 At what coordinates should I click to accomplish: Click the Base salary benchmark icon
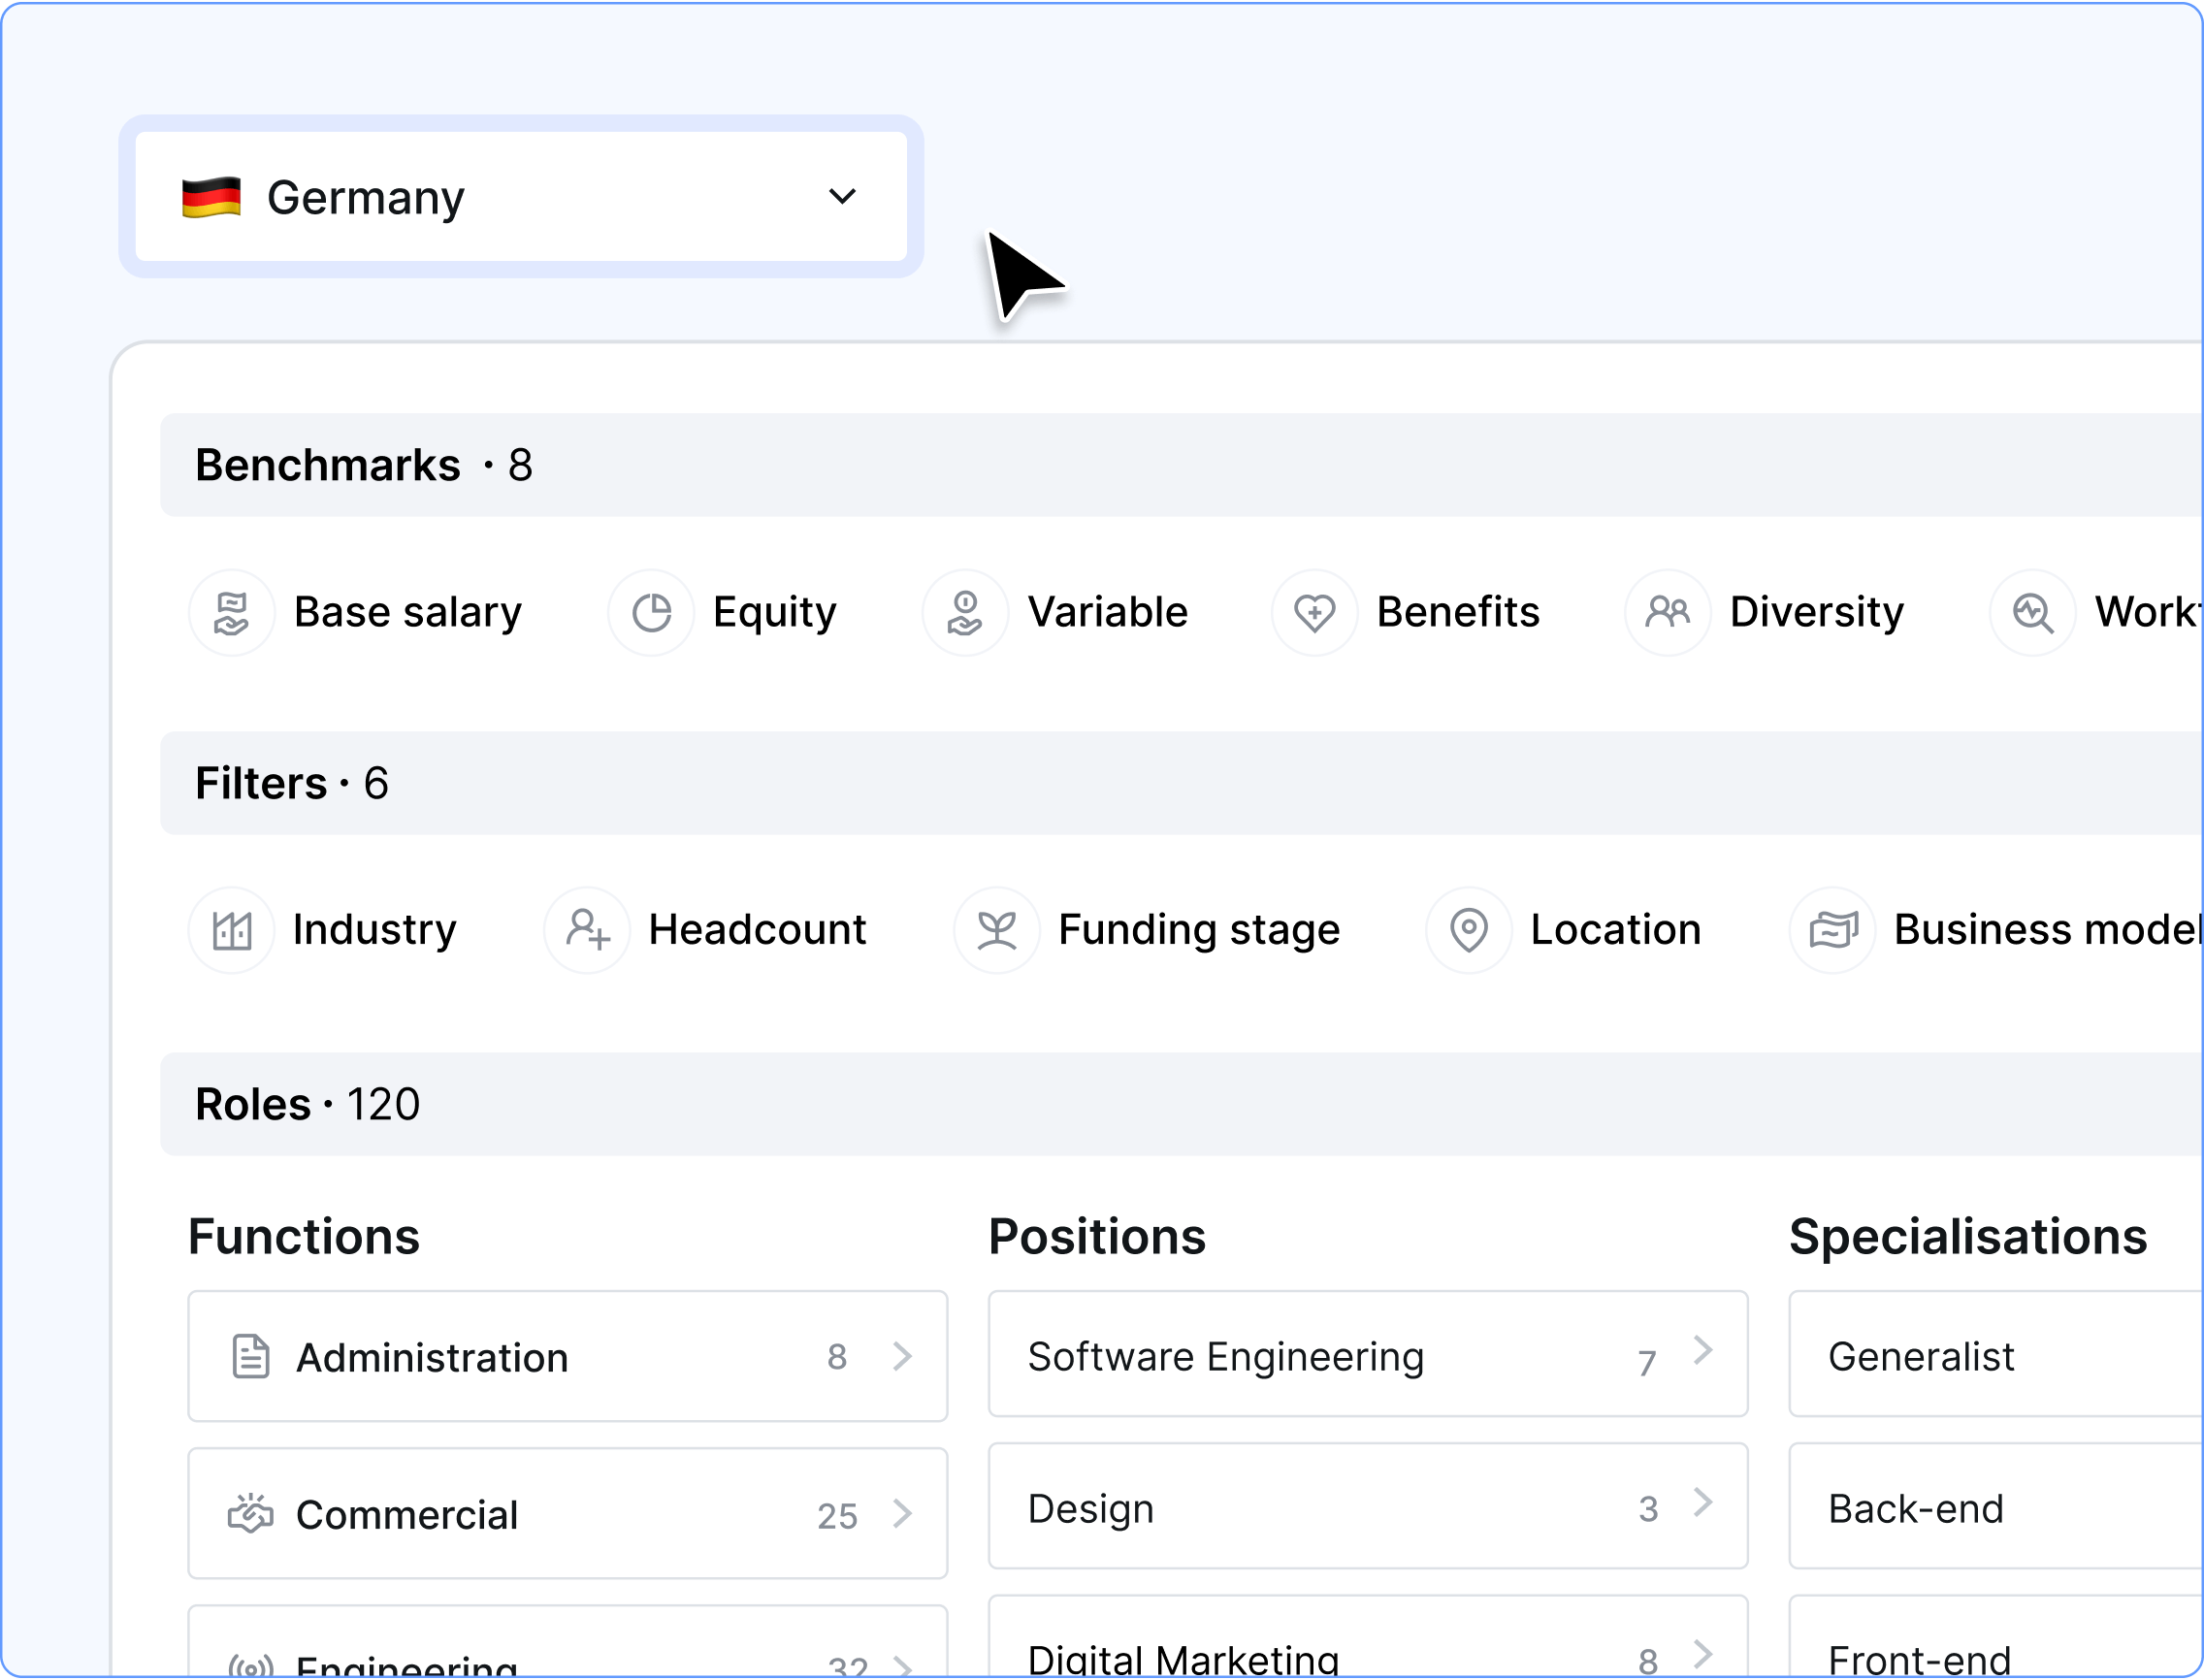(x=231, y=612)
